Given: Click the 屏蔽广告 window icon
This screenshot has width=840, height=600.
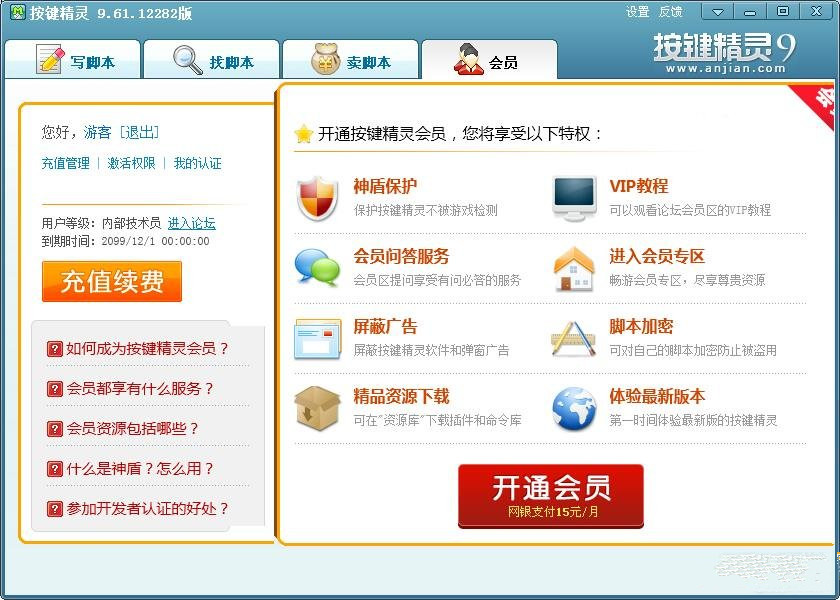Looking at the screenshot, I should pyautogui.click(x=318, y=339).
